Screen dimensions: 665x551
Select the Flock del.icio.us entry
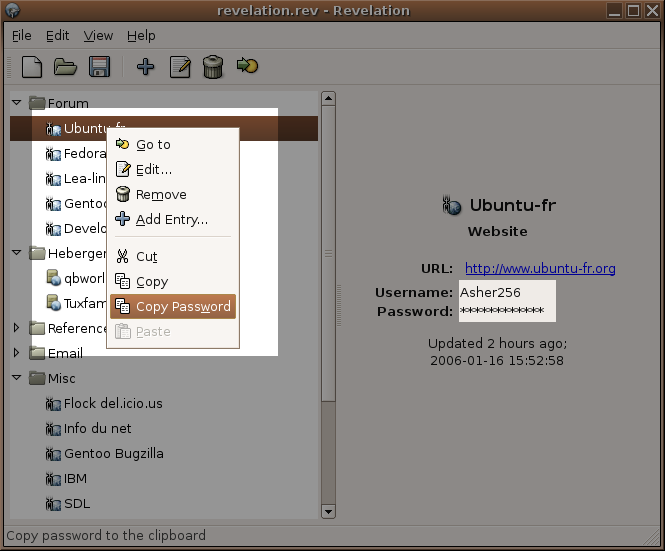point(112,404)
